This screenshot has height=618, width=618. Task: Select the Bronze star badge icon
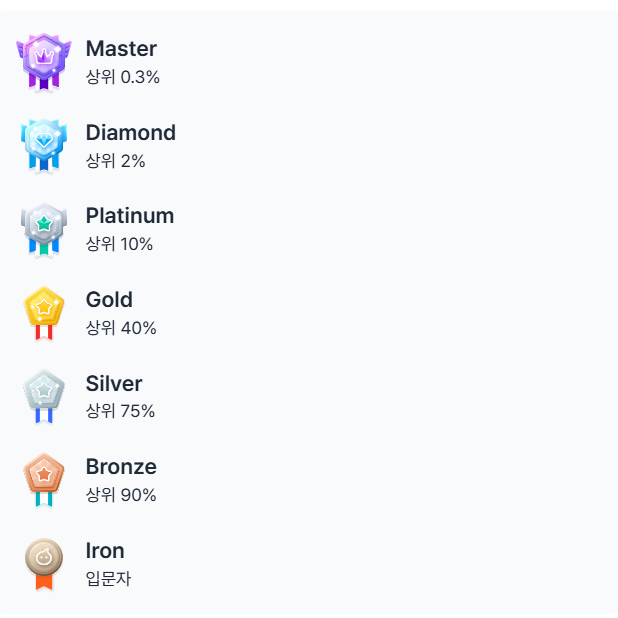click(44, 477)
